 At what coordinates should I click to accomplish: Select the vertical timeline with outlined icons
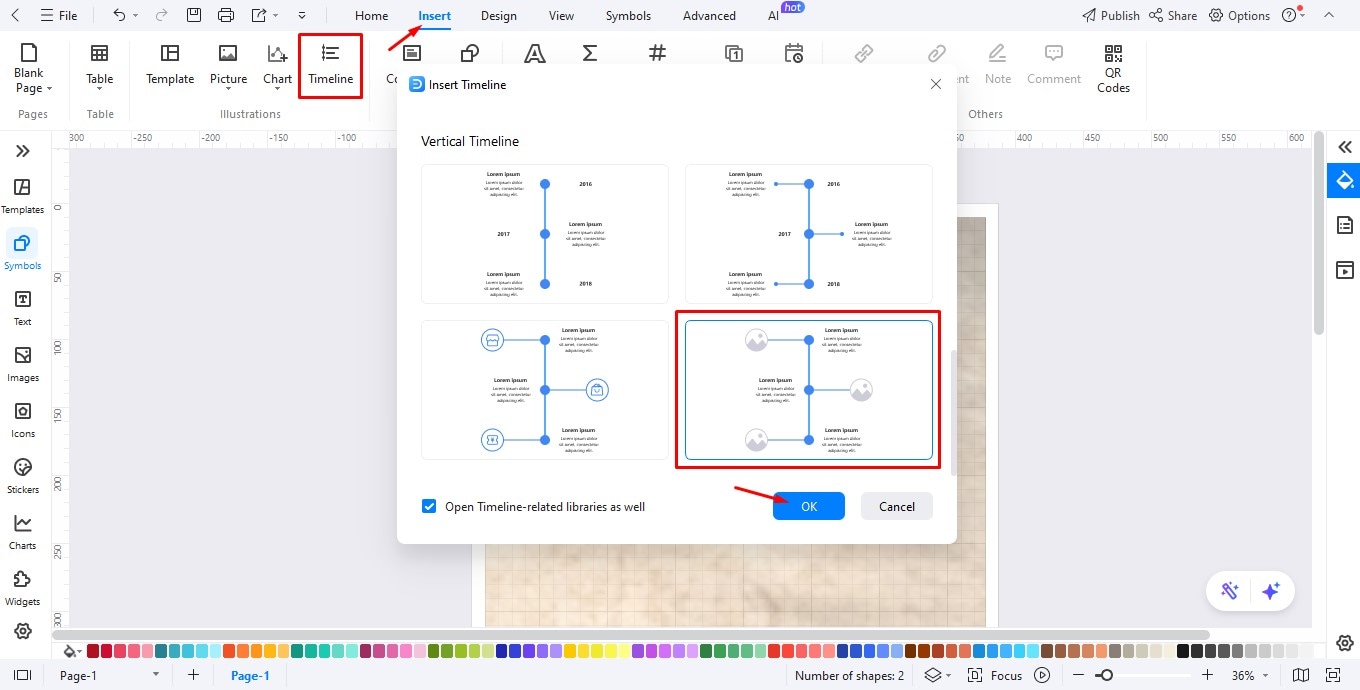545,390
